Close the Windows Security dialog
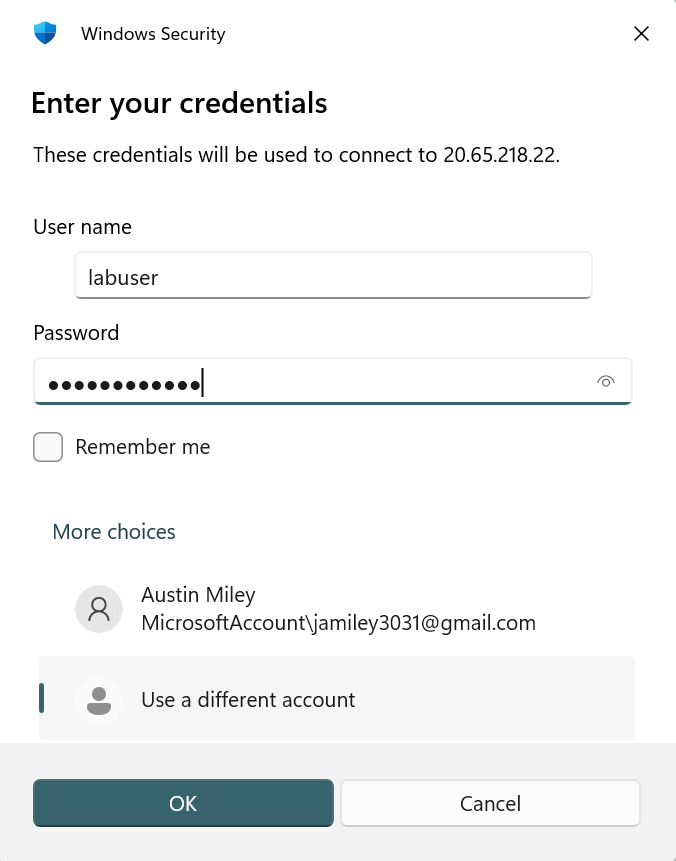This screenshot has height=861, width=676. click(x=642, y=34)
